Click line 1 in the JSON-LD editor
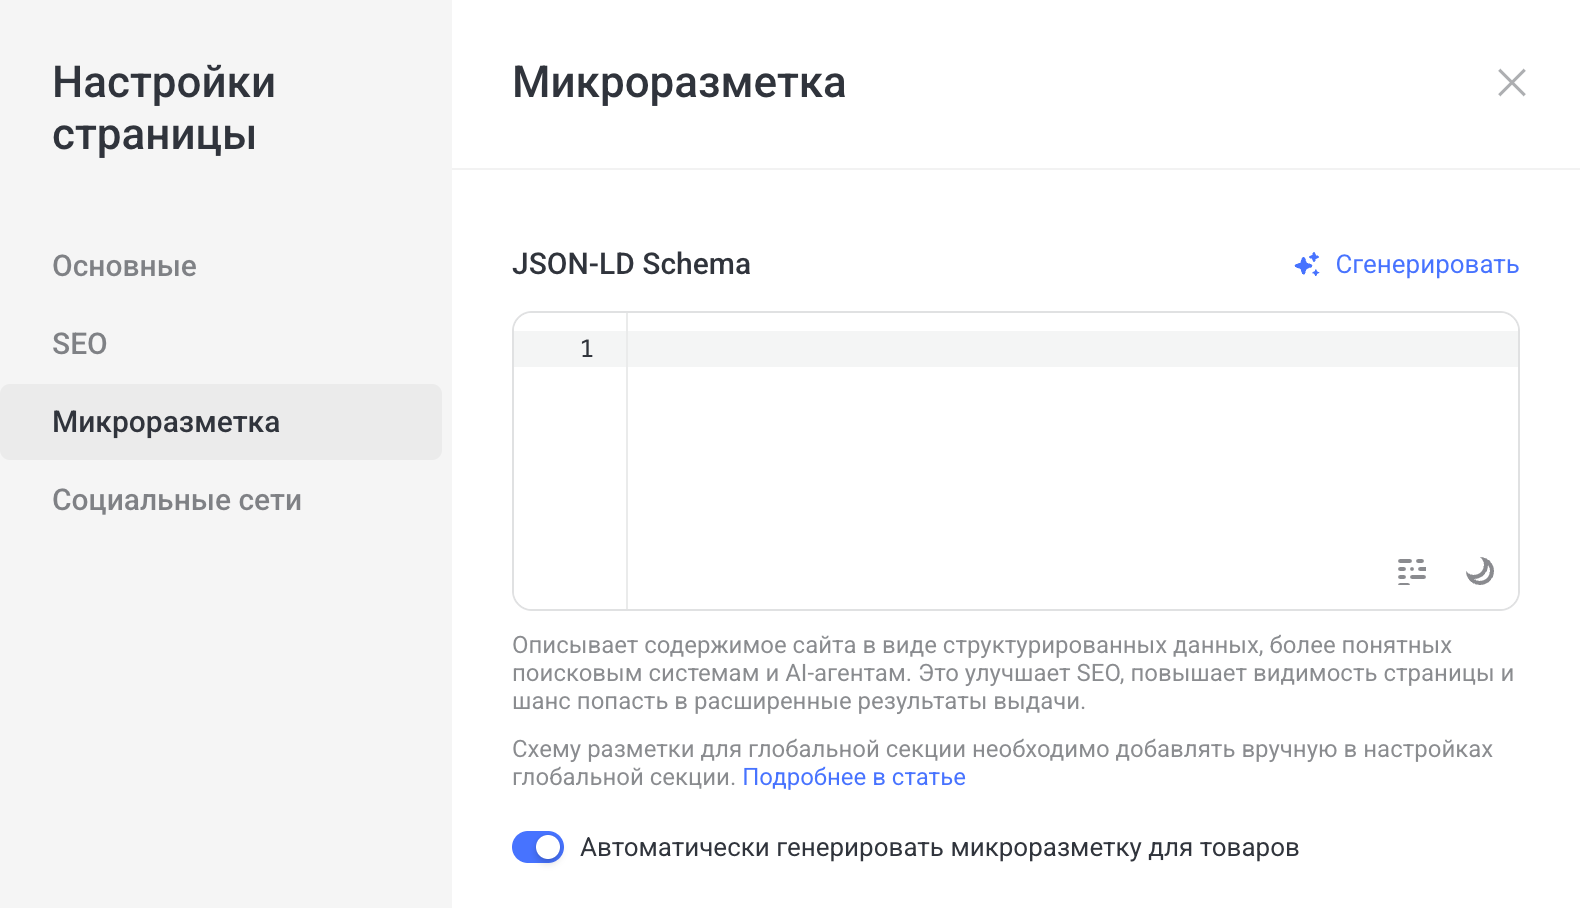 point(900,348)
